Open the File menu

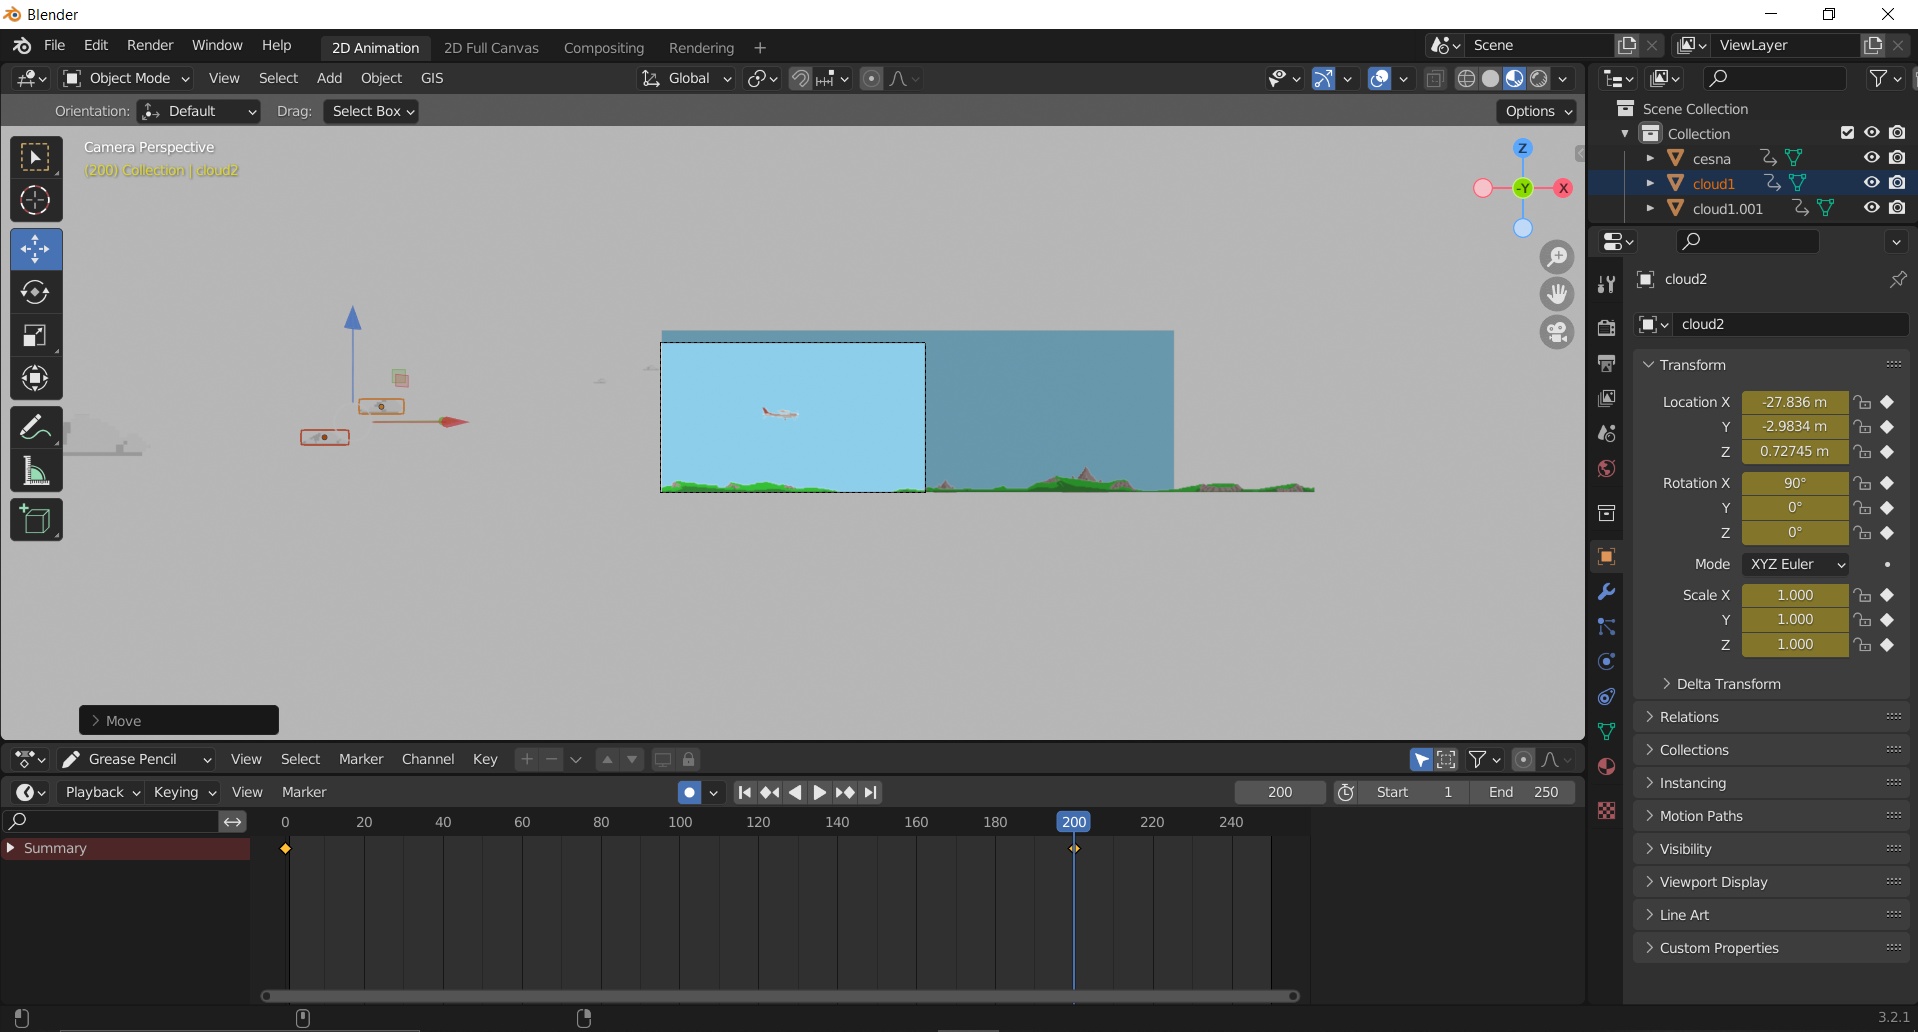tap(55, 45)
